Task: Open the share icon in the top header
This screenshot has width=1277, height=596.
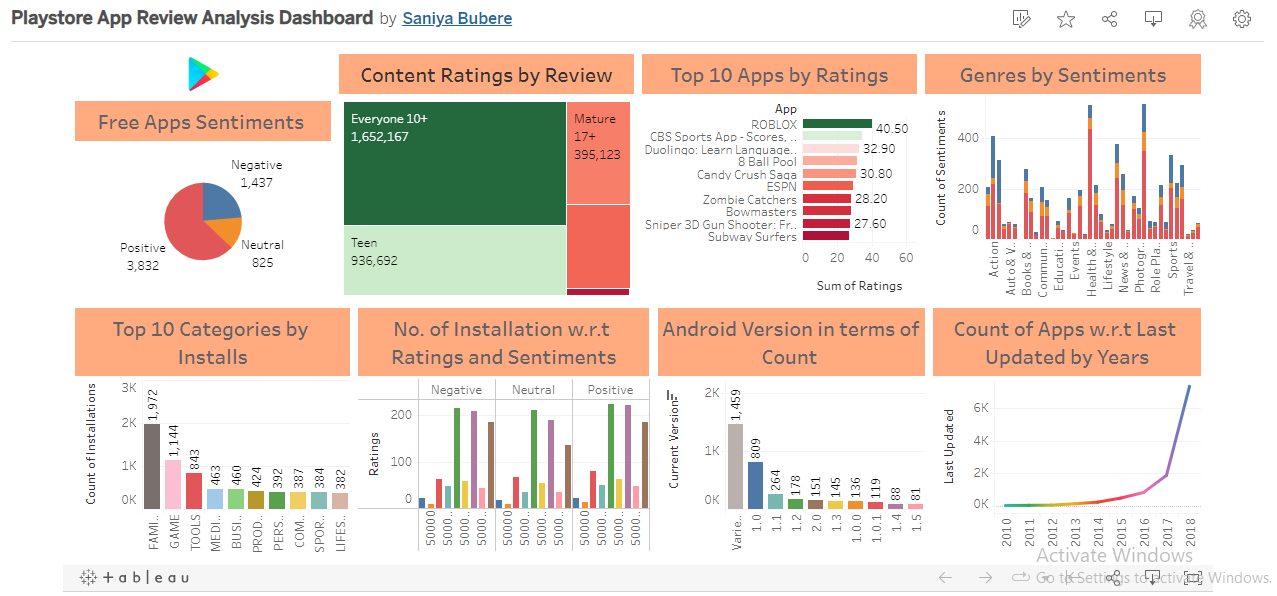Action: (x=1109, y=19)
